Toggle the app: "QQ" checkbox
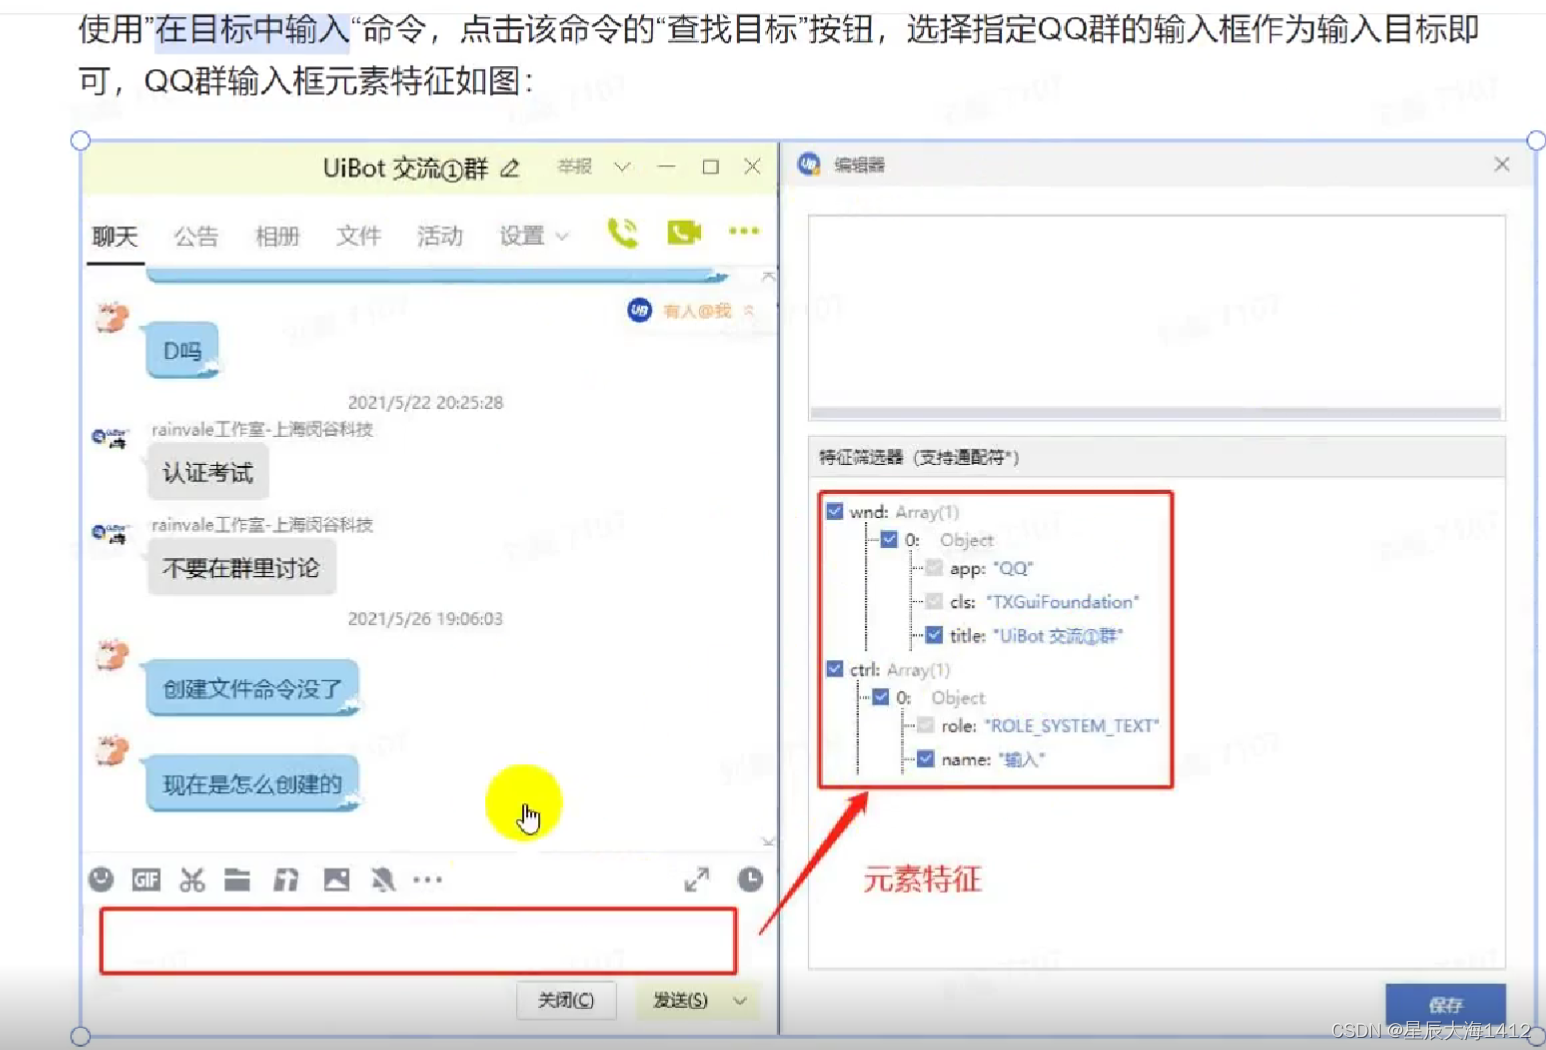This screenshot has width=1546, height=1050. tap(934, 568)
